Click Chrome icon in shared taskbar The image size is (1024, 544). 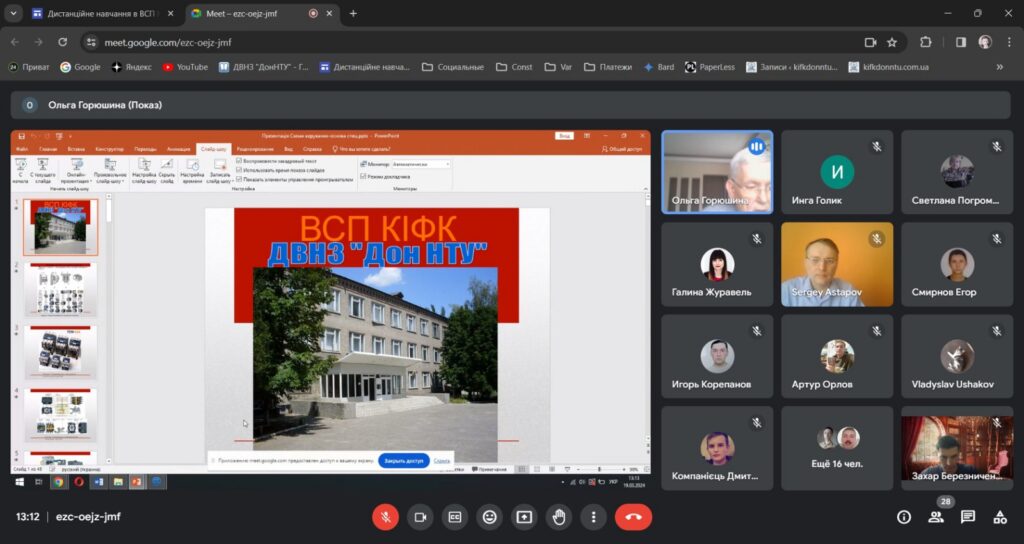(58, 482)
